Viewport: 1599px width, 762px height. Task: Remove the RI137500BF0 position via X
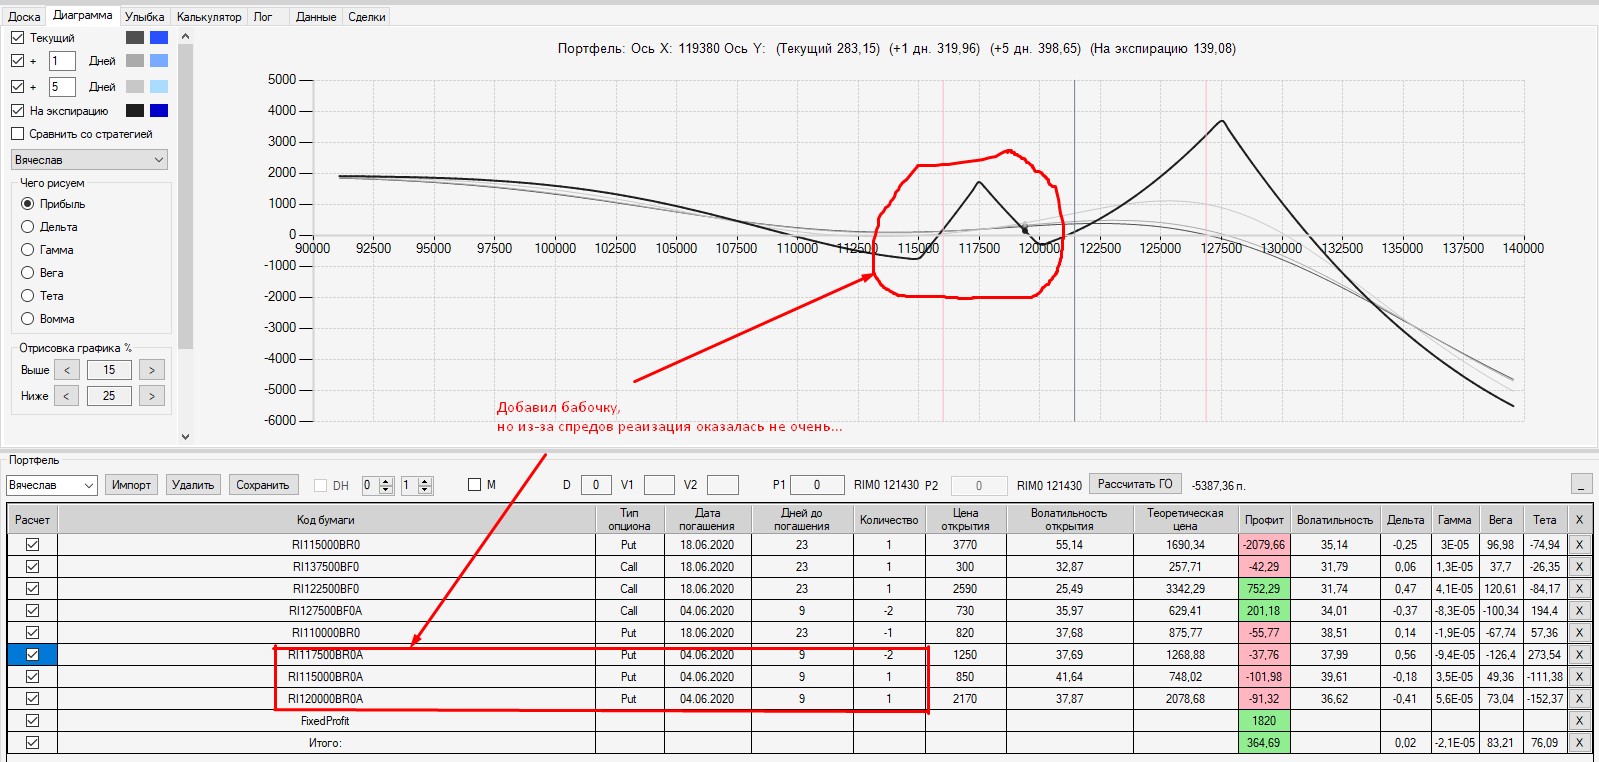tap(1579, 567)
